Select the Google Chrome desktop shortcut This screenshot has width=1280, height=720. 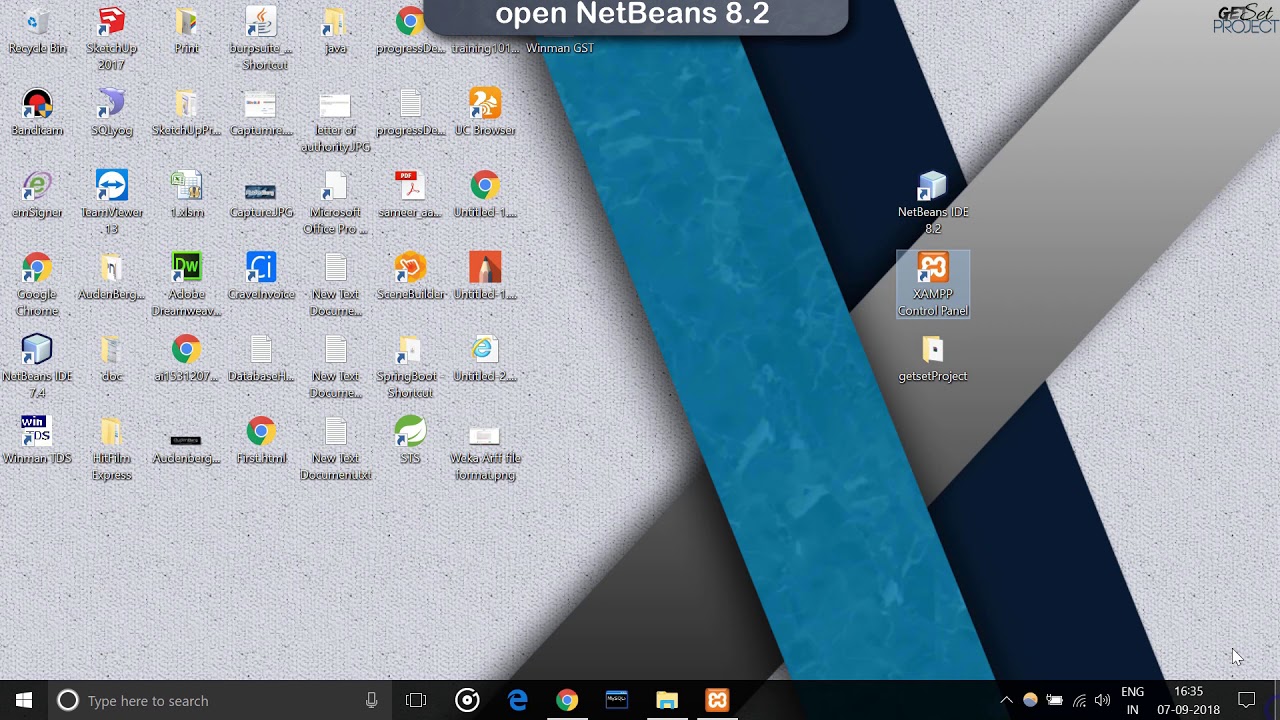pyautogui.click(x=37, y=285)
